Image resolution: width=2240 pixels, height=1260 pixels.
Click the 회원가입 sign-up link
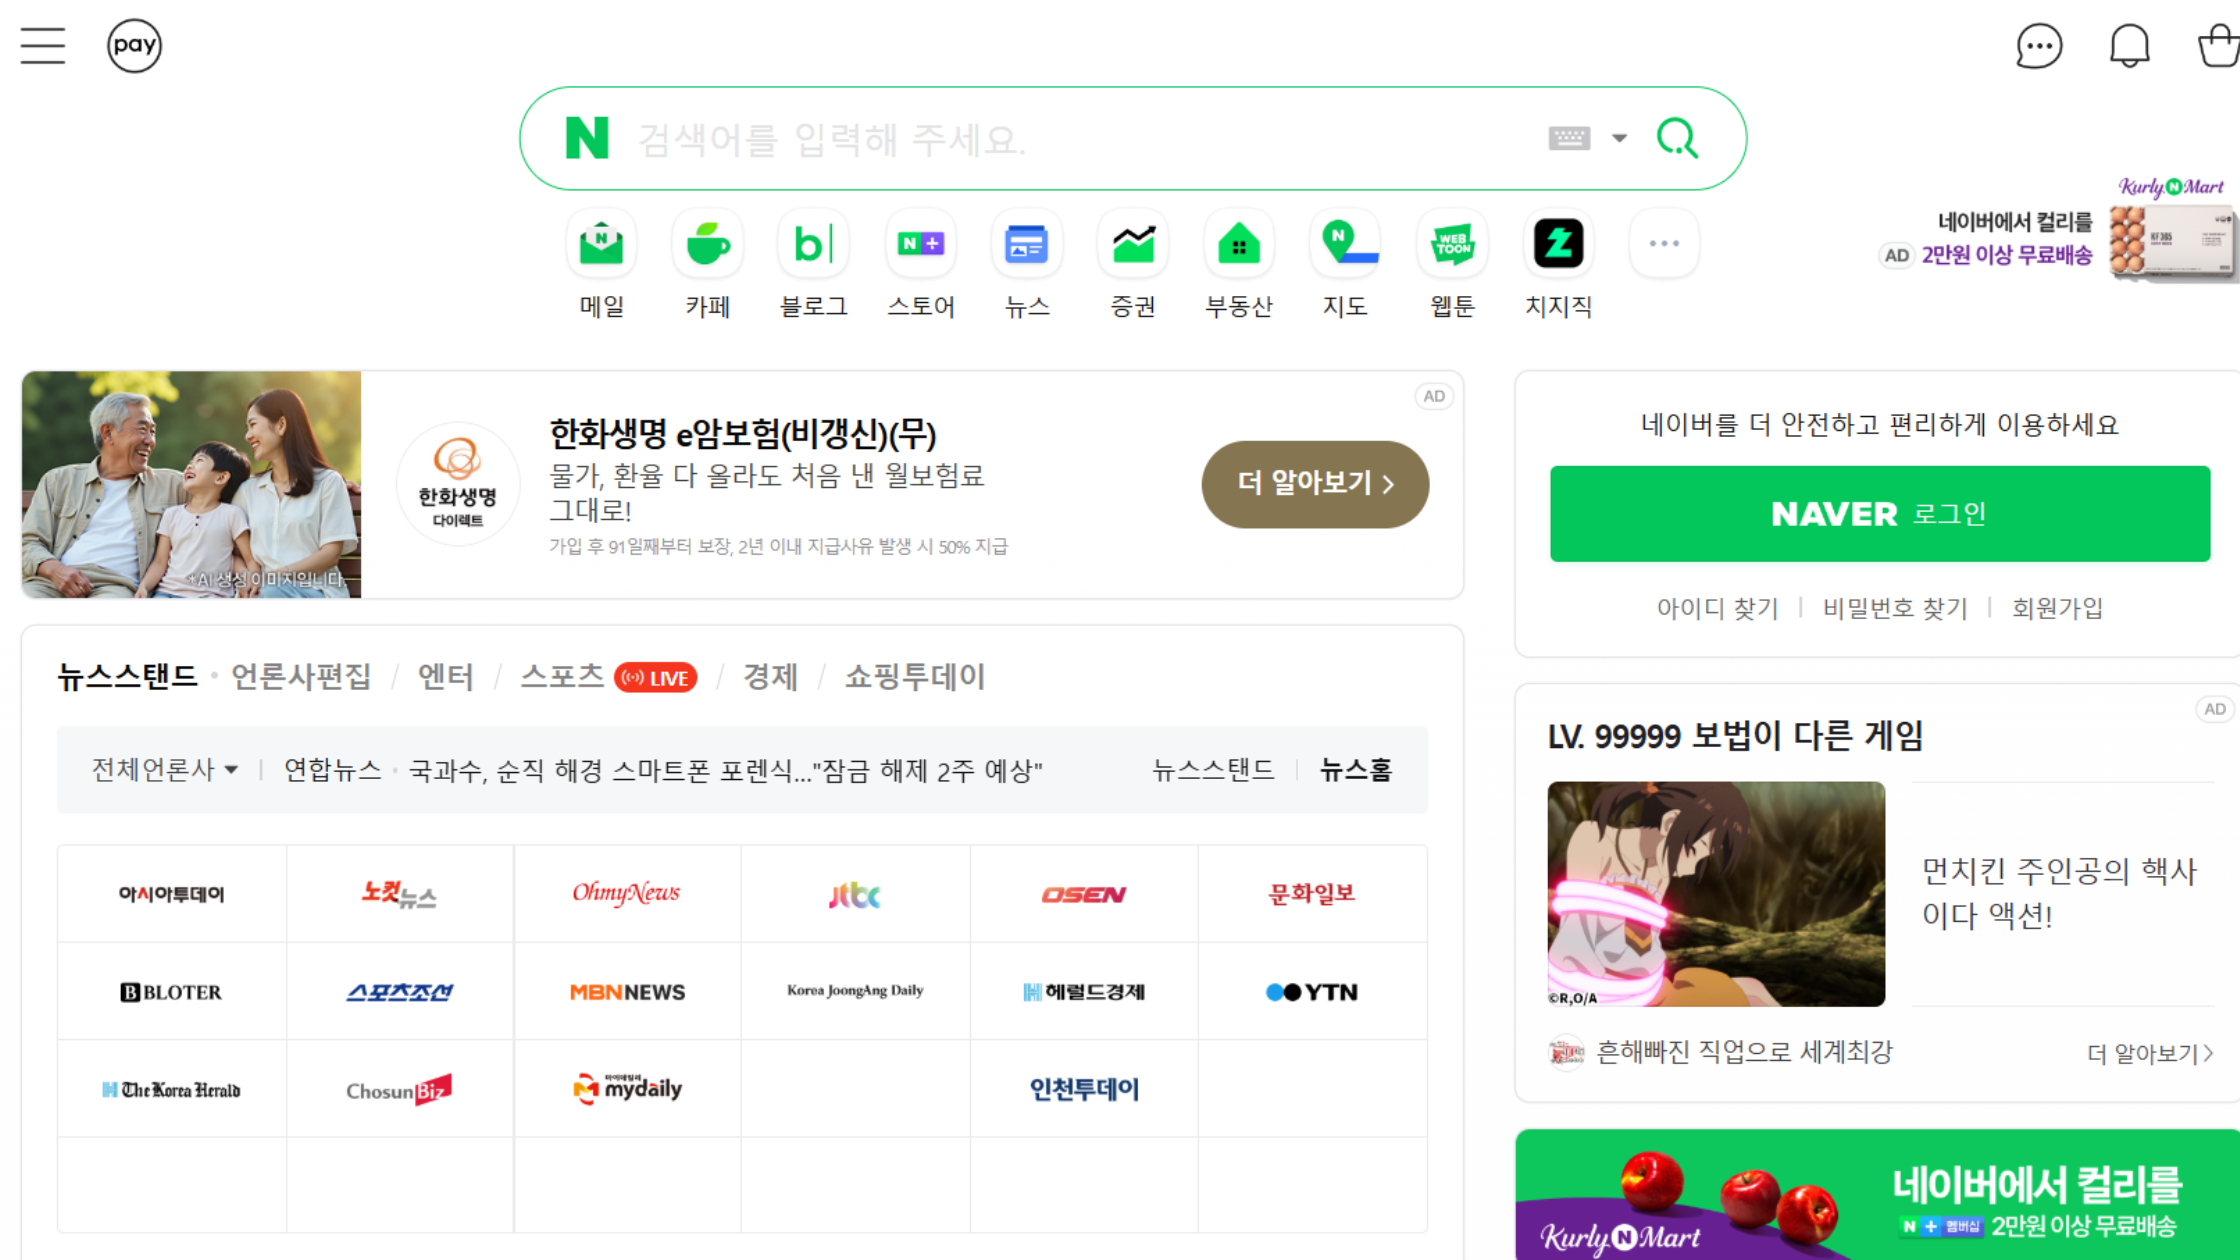2057,608
